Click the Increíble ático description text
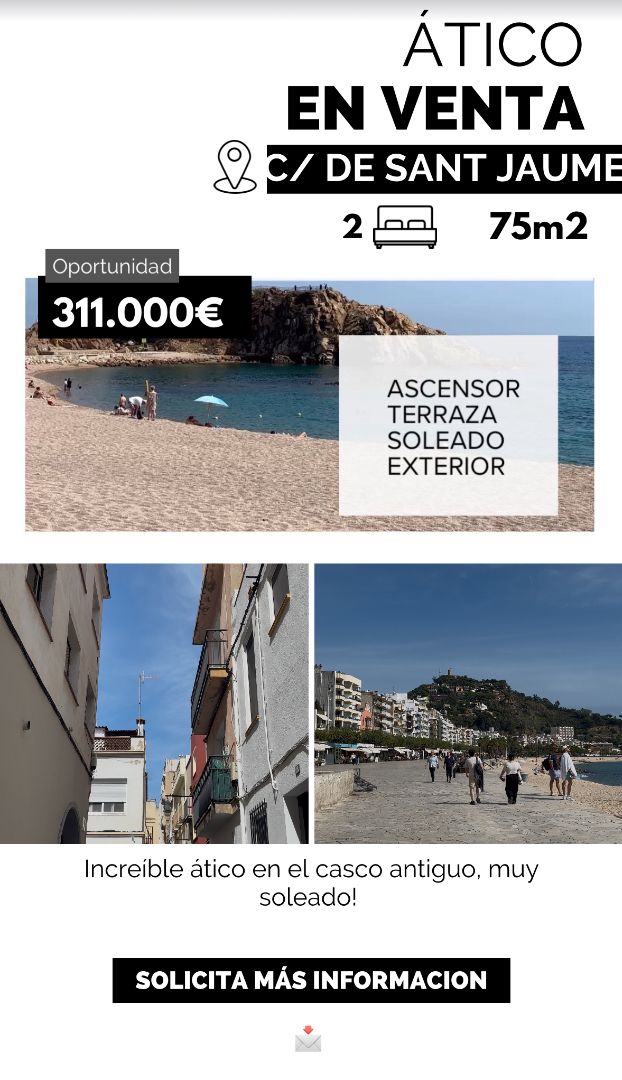622x1080 pixels. [311, 883]
